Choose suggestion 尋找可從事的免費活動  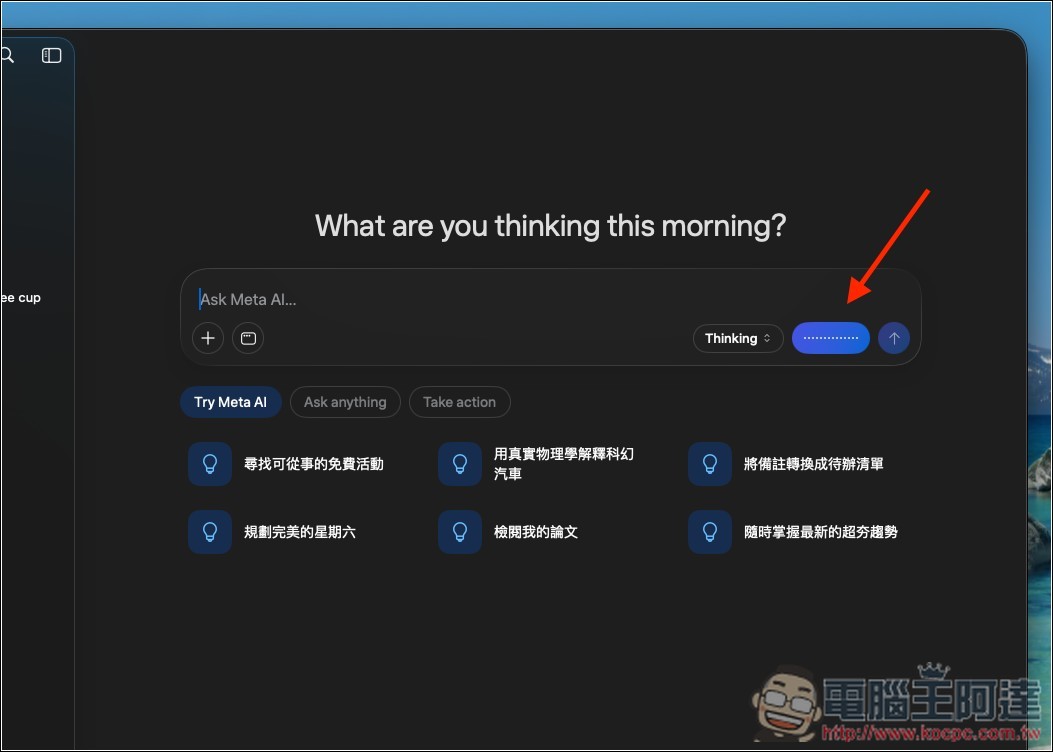click(x=286, y=464)
